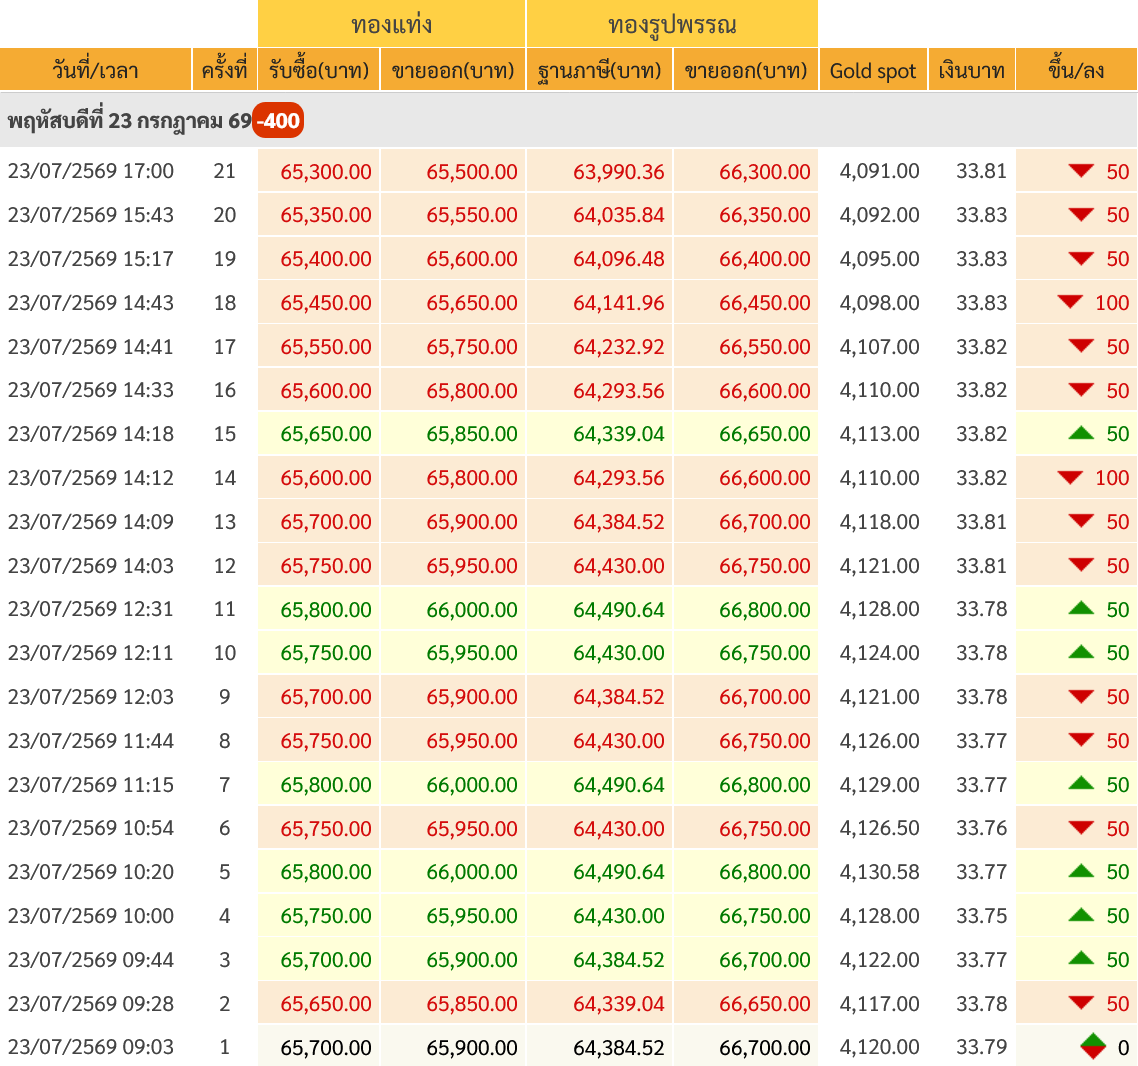1138x1066 pixels.
Task: Click the sell price 66,000.00 in the 12:31 row
Action: click(x=472, y=610)
